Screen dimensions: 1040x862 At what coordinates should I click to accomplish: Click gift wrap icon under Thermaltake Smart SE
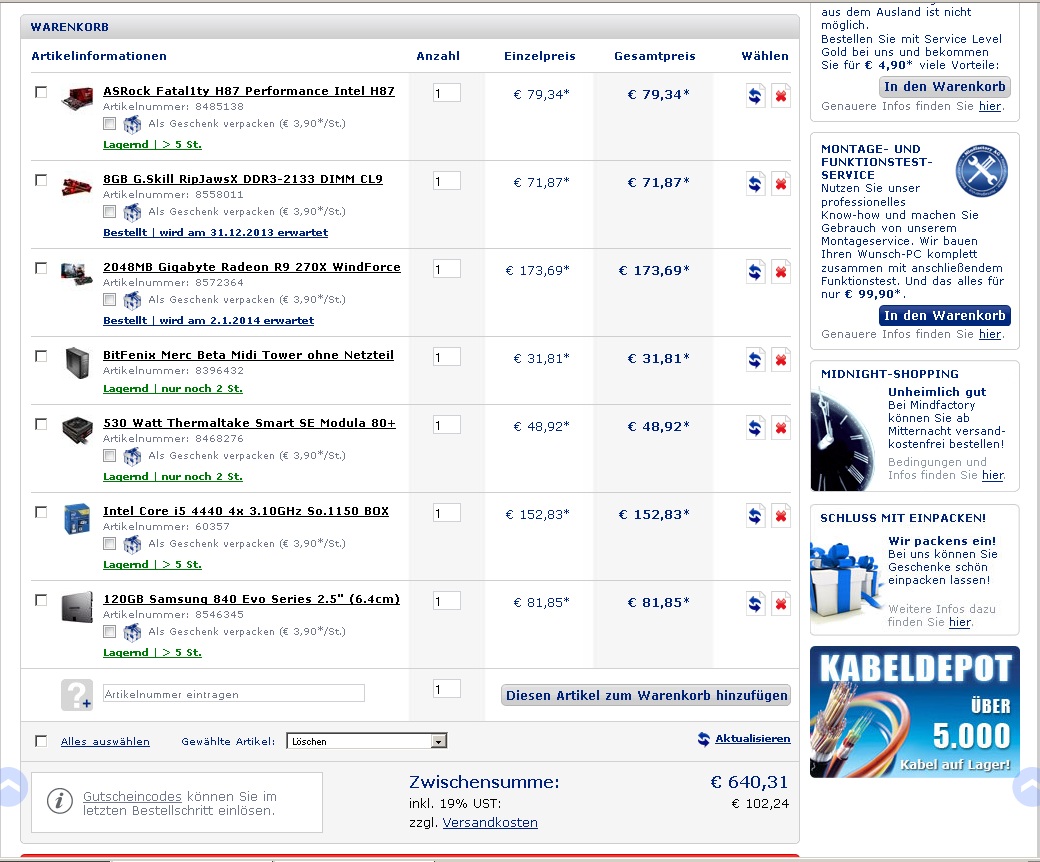(x=132, y=456)
